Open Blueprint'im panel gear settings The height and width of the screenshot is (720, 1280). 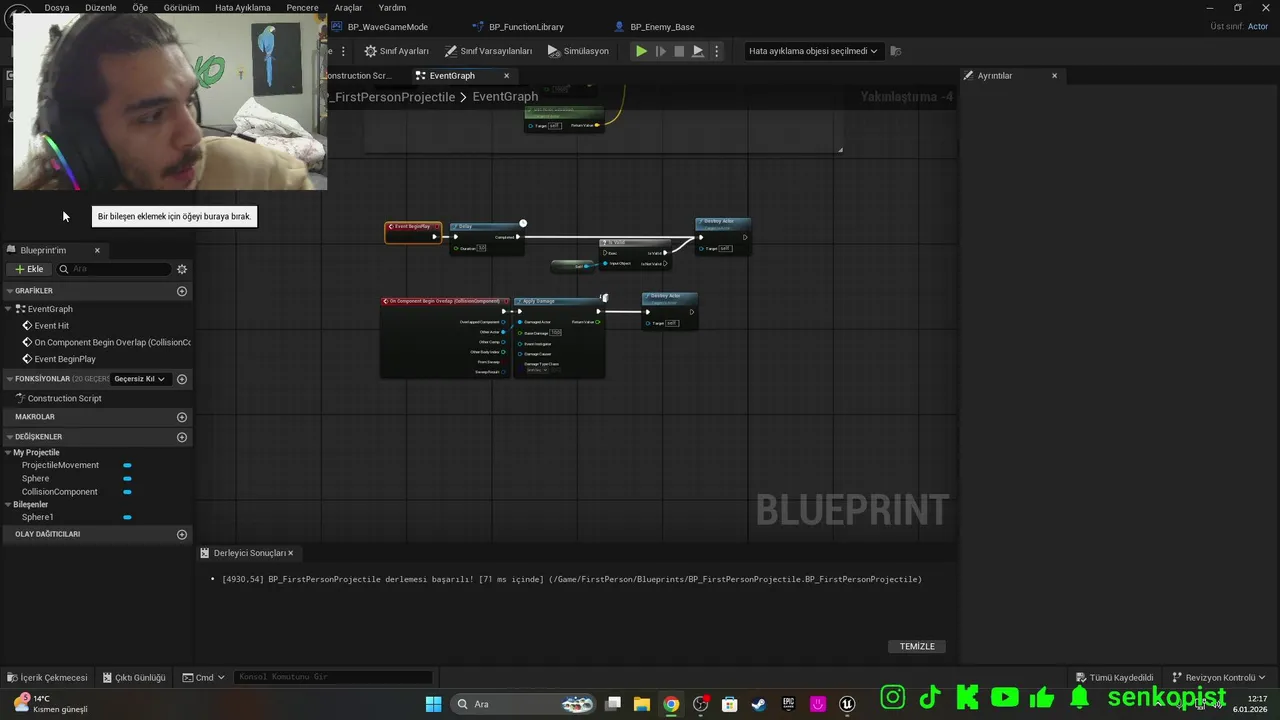click(182, 269)
